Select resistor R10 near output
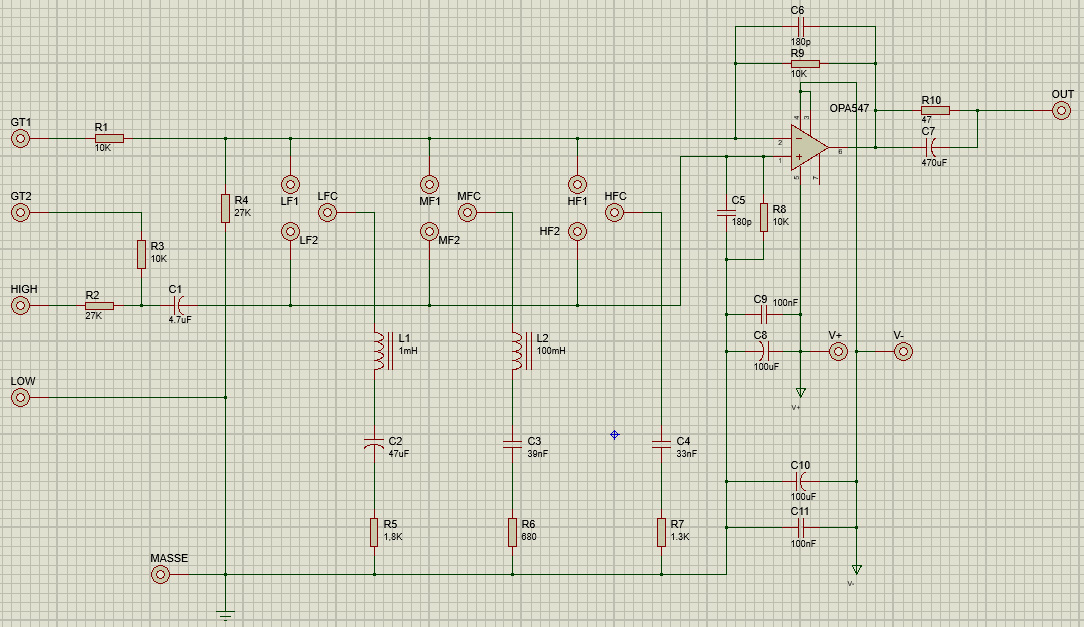Viewport: 1084px width, 627px height. 935,111
